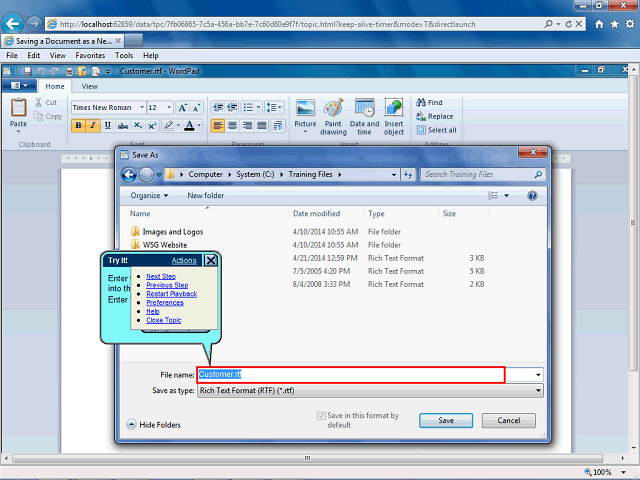Click the Next Step link

tap(161, 276)
